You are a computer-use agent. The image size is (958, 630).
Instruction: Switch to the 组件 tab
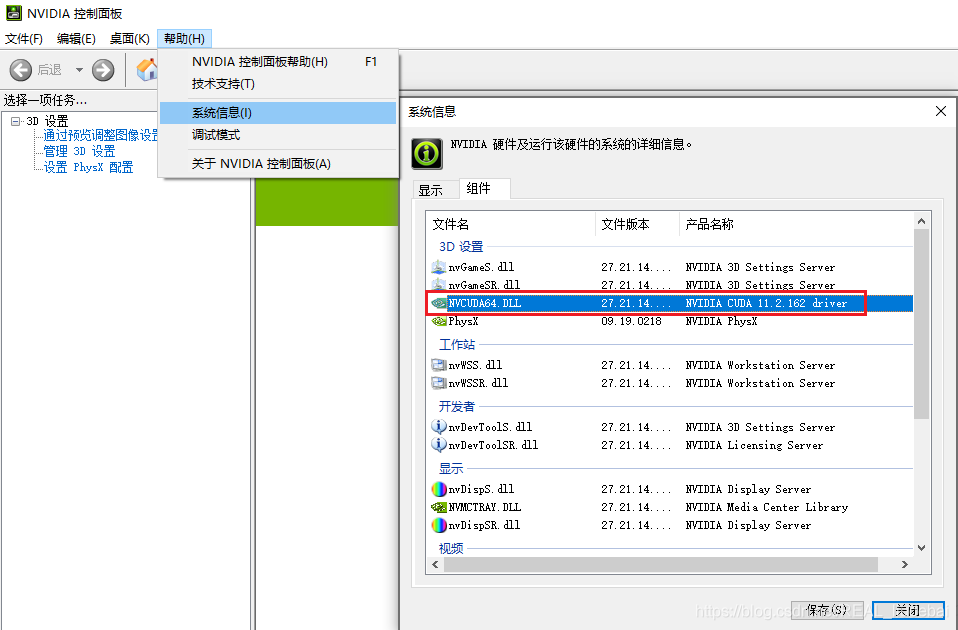[484, 188]
